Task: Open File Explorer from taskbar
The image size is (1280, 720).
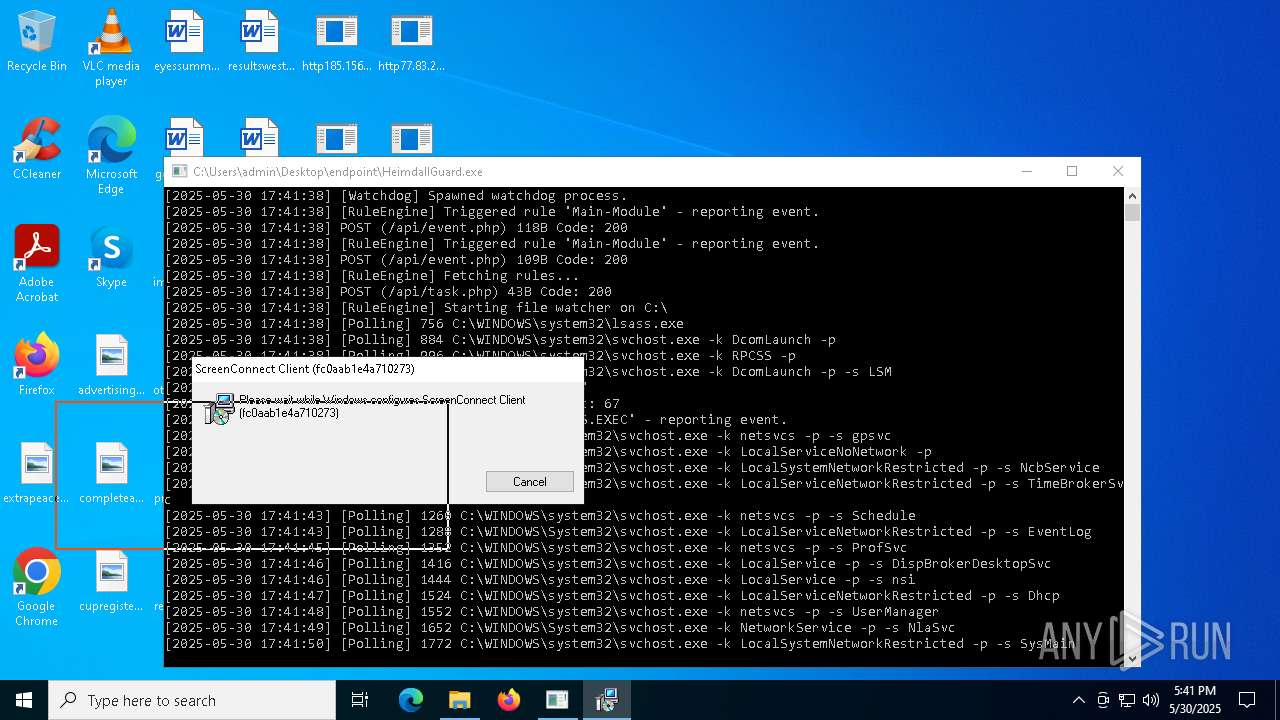Action: pyautogui.click(x=459, y=700)
